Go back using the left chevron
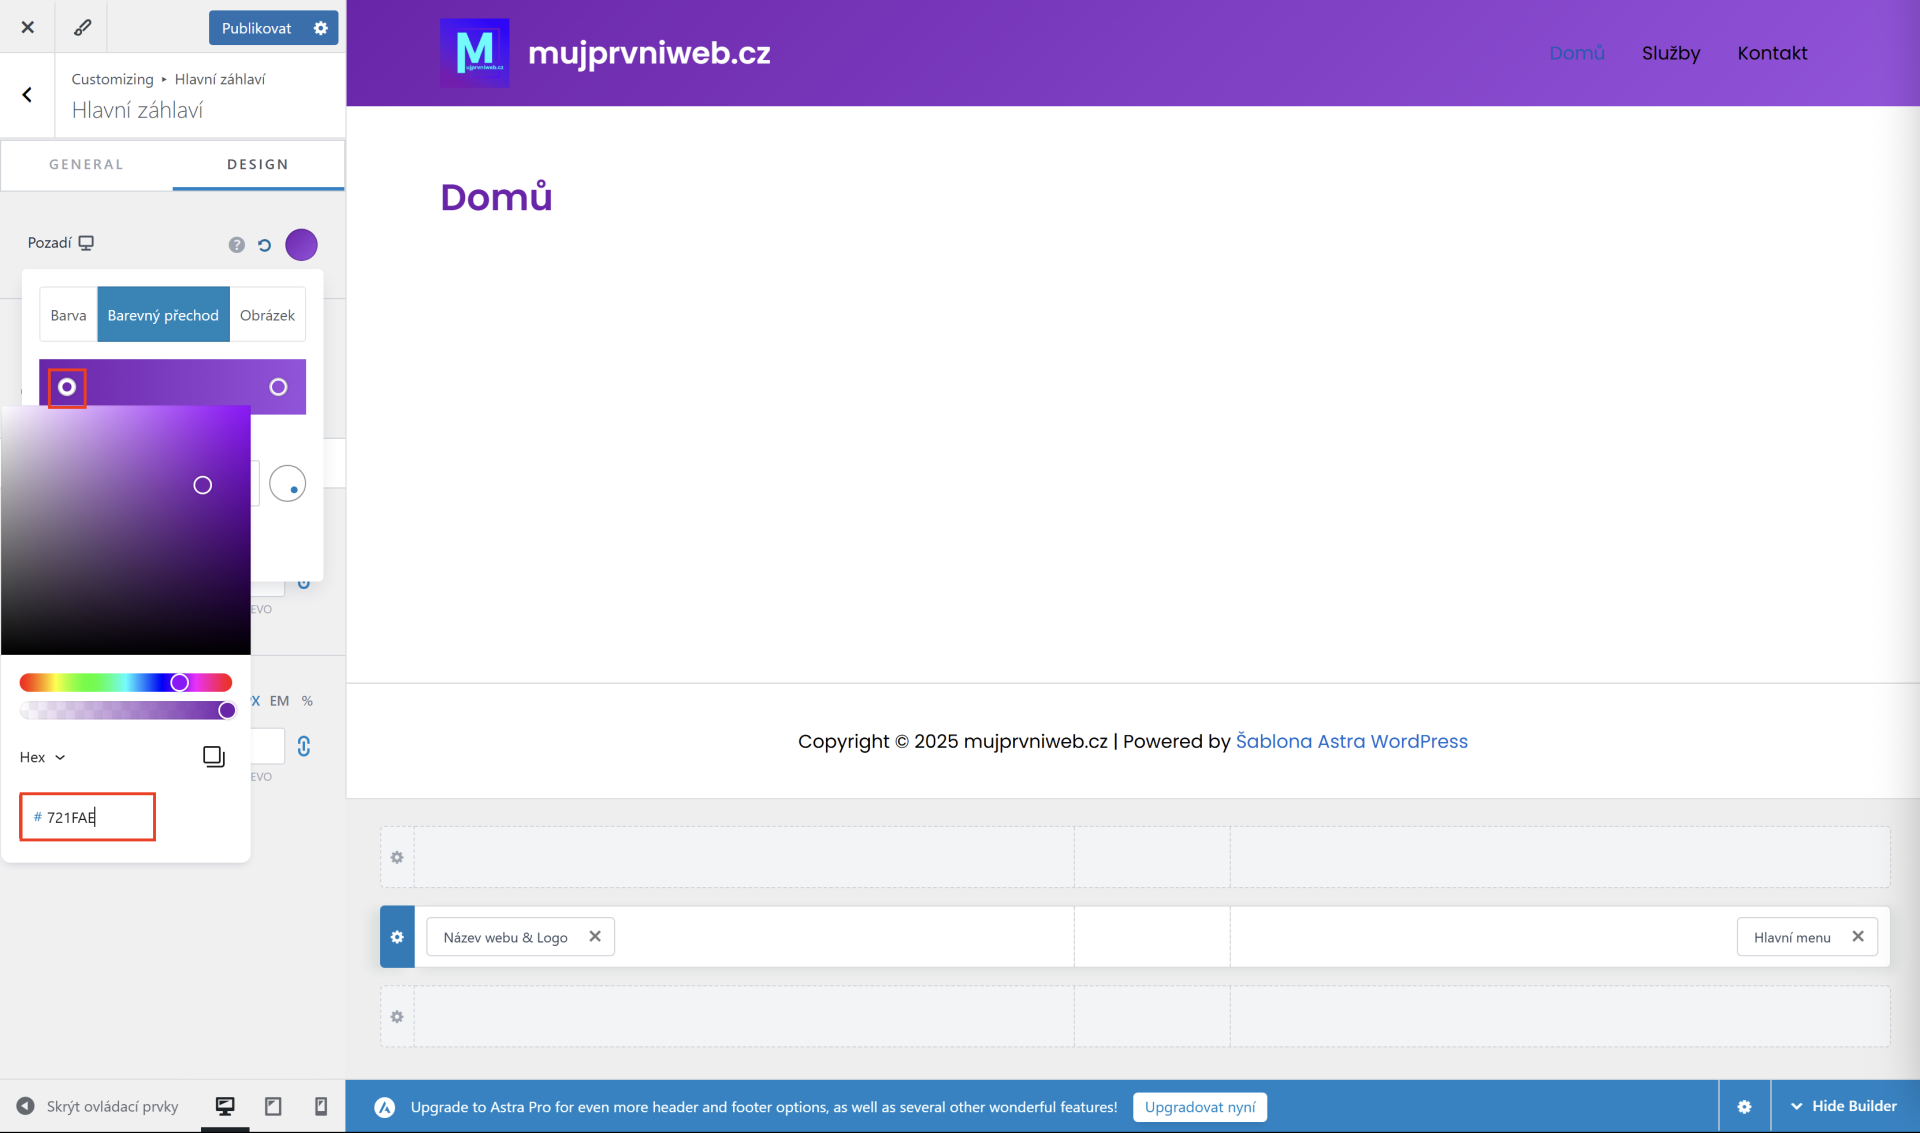The height and width of the screenshot is (1133, 1920). coord(27,95)
